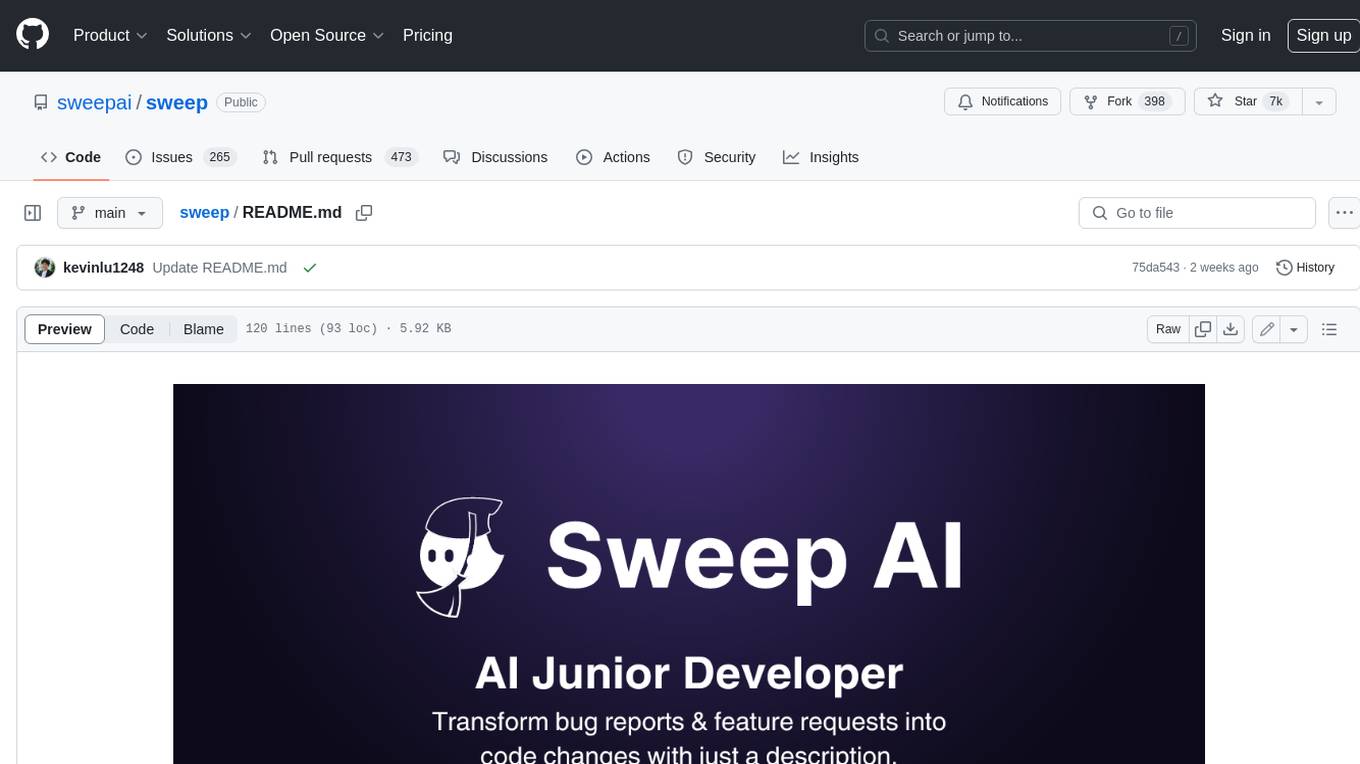Open the GitHub home logo
Viewport: 1360px width, 764px height.
[x=32, y=35]
